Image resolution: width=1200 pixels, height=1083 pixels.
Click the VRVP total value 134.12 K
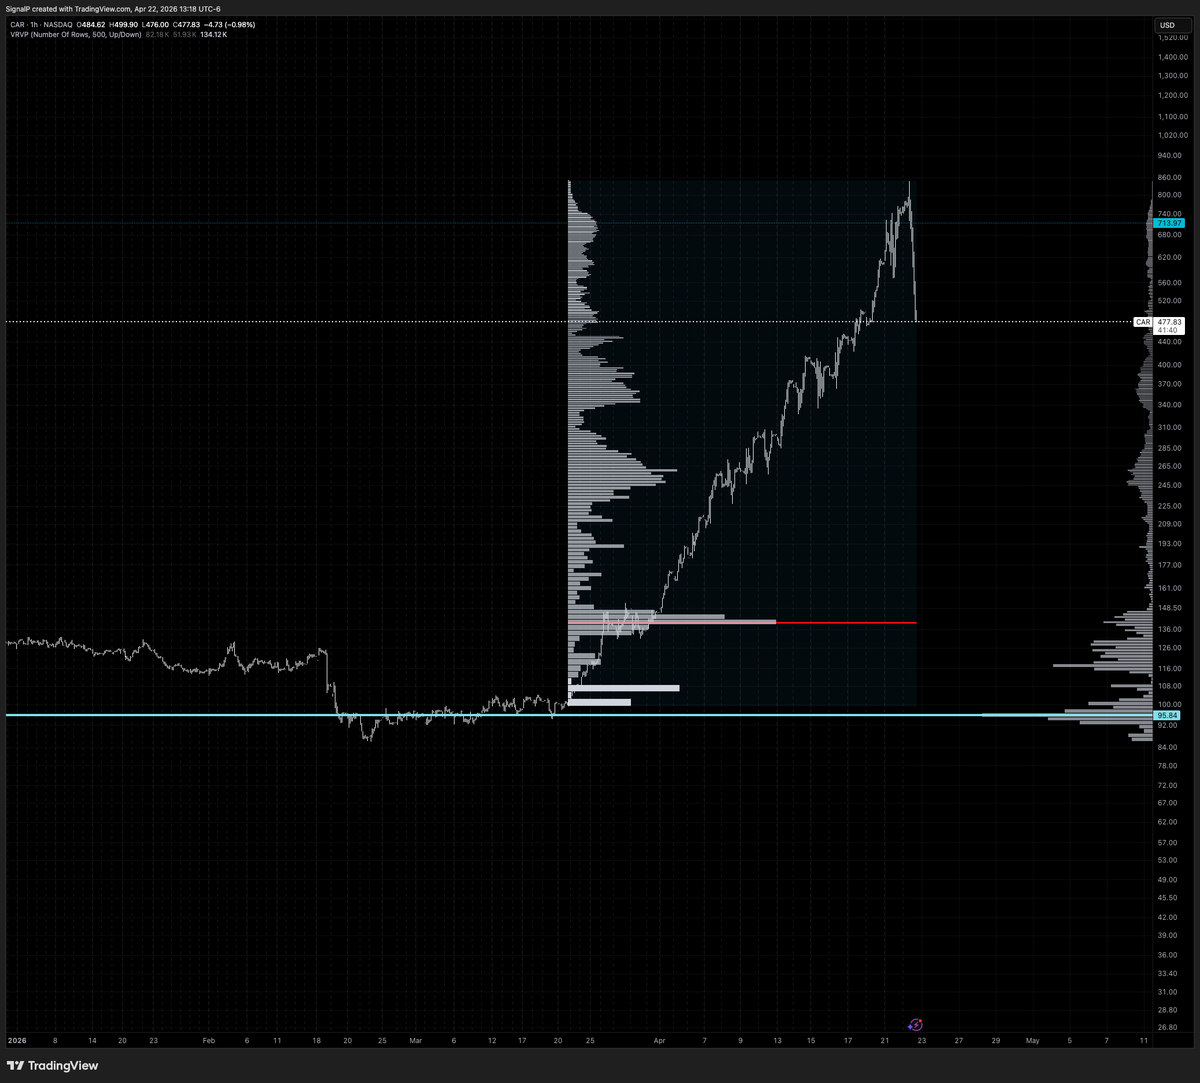(214, 35)
